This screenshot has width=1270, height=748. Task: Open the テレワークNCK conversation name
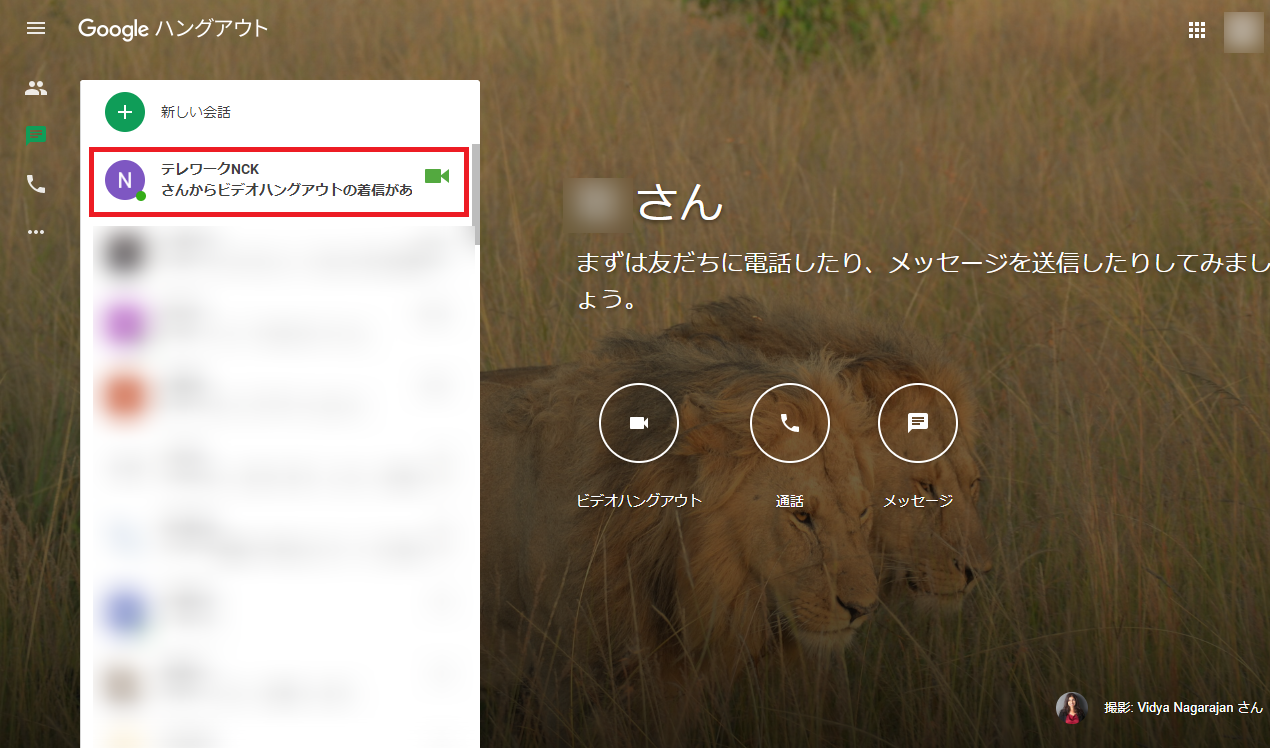point(210,169)
